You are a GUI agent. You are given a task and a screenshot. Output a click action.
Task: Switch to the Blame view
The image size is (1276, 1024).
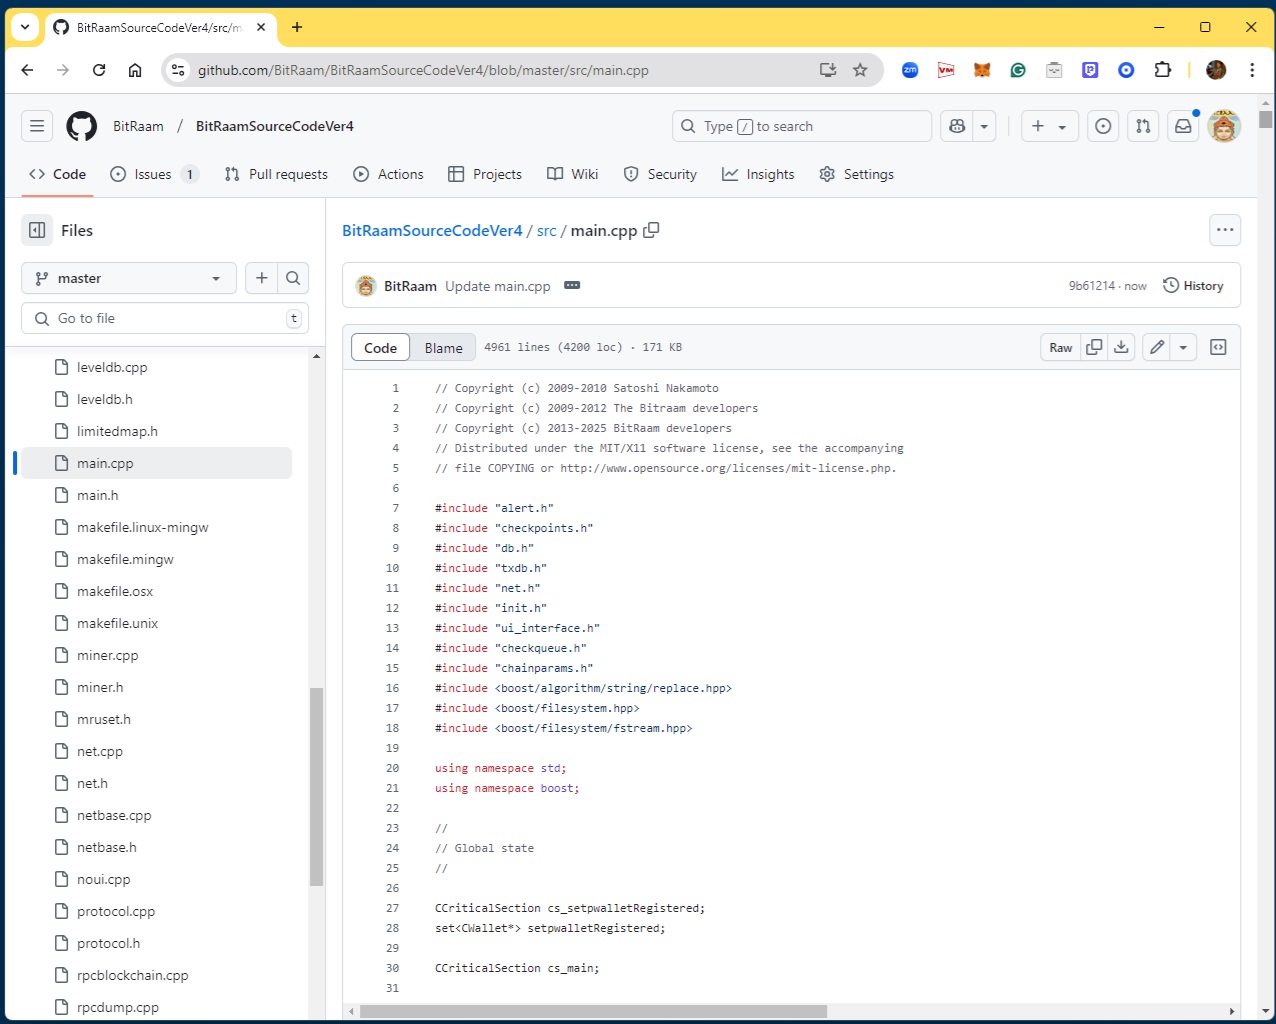443,347
